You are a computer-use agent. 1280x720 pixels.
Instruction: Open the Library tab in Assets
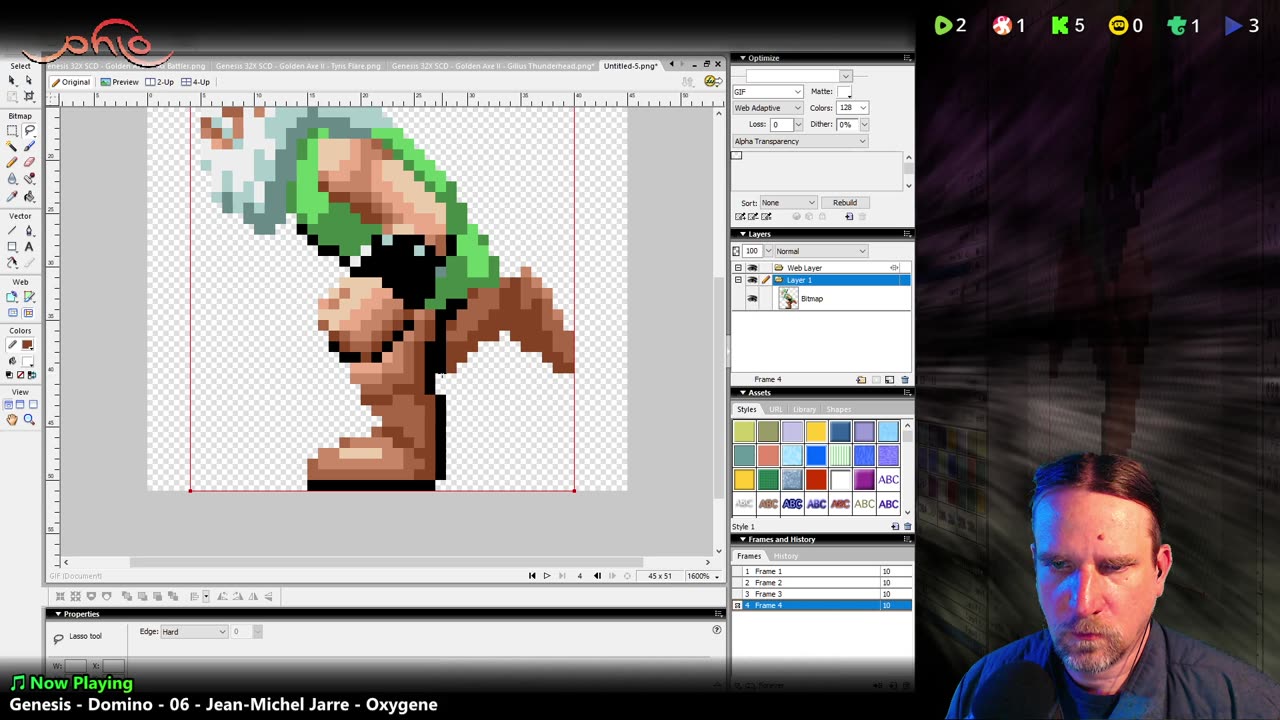[x=804, y=410]
